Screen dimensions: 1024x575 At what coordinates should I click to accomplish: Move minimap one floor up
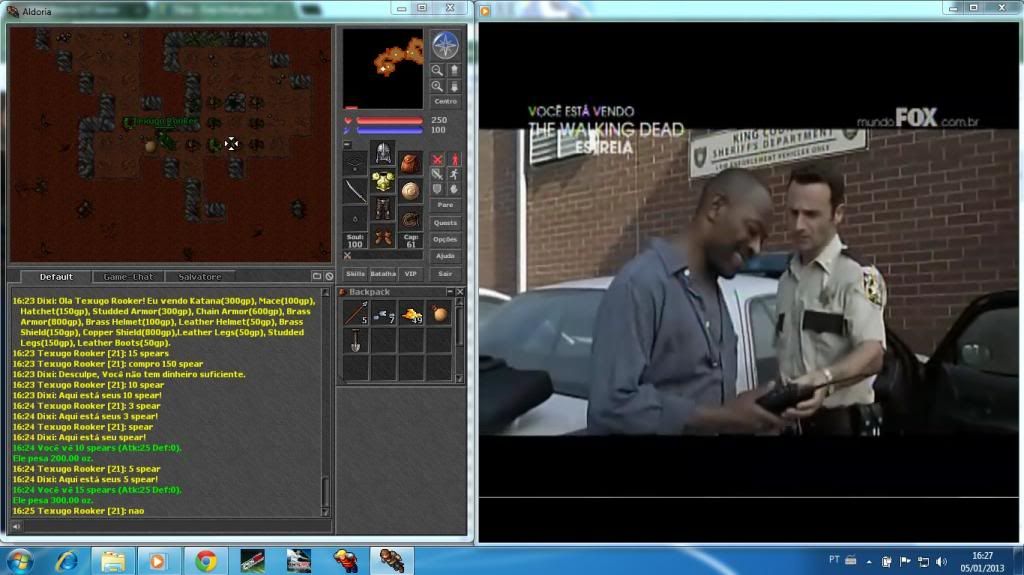pyautogui.click(x=455, y=70)
